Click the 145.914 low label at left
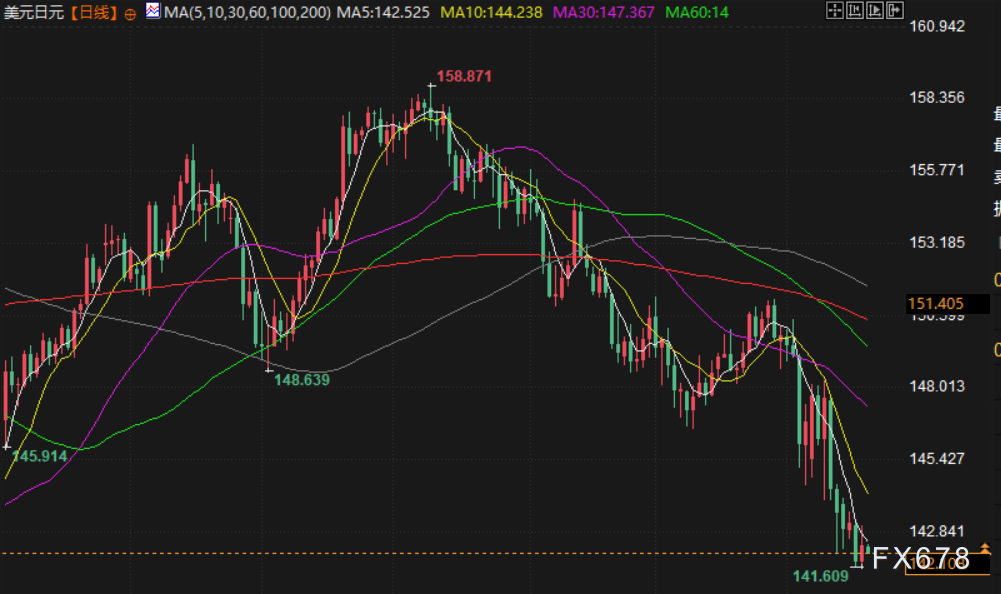This screenshot has width=1001, height=594. click(x=39, y=455)
